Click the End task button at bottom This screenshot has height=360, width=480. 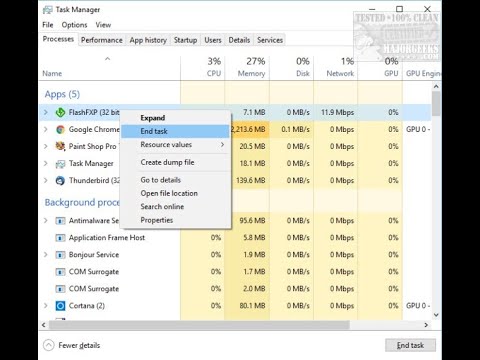410,345
